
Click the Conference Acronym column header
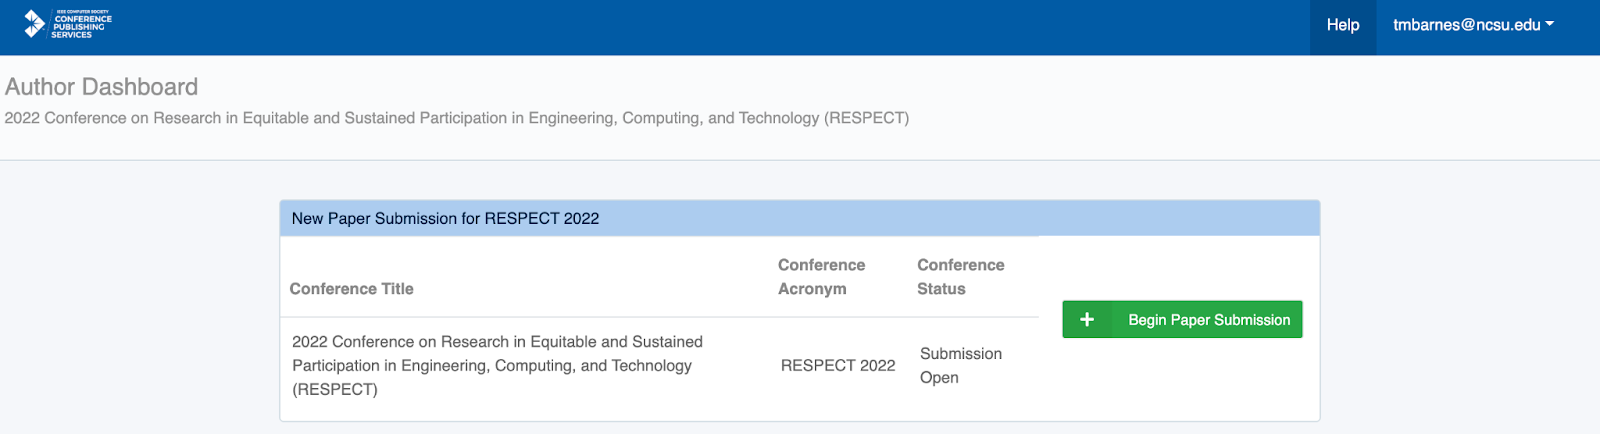pos(822,277)
